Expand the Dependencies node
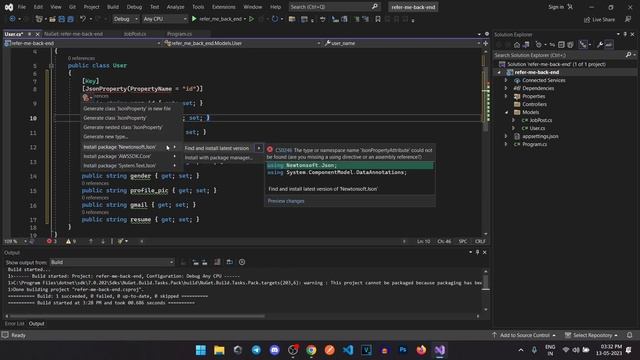Image resolution: width=640 pixels, height=360 pixels. click(x=506, y=88)
